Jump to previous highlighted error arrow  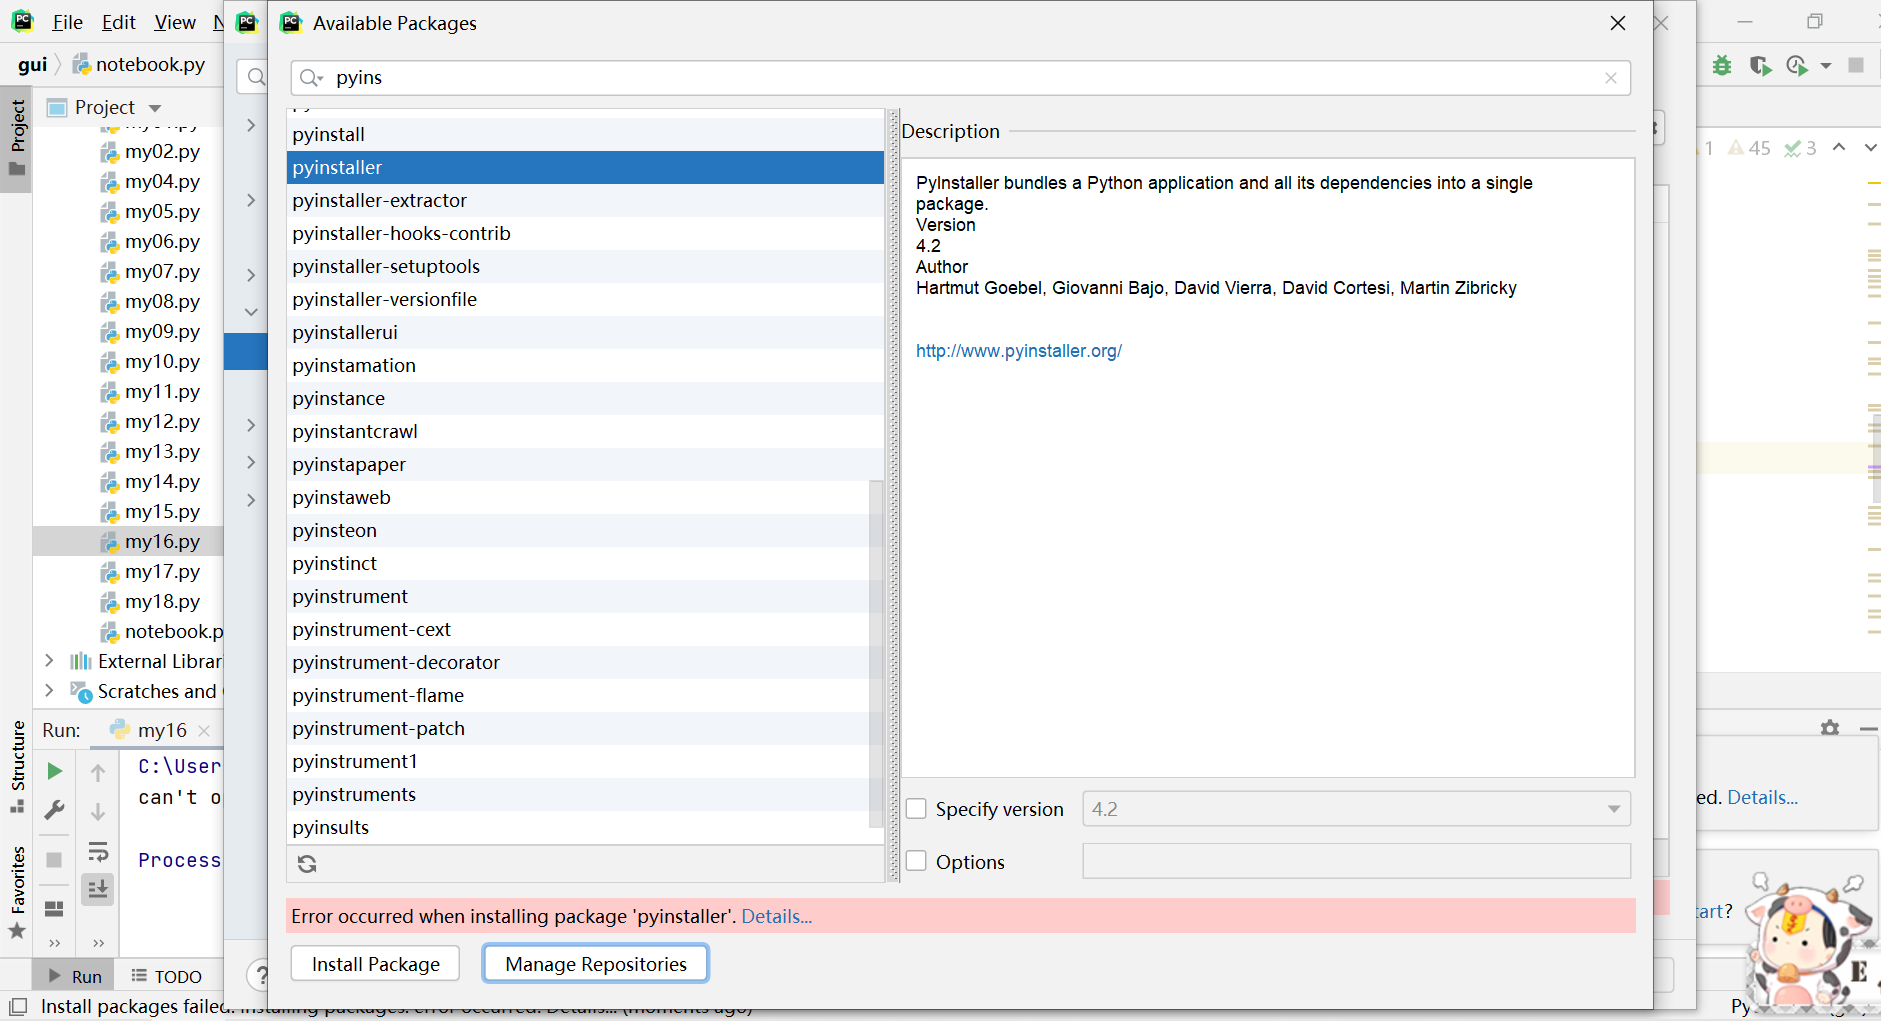pos(1839,148)
